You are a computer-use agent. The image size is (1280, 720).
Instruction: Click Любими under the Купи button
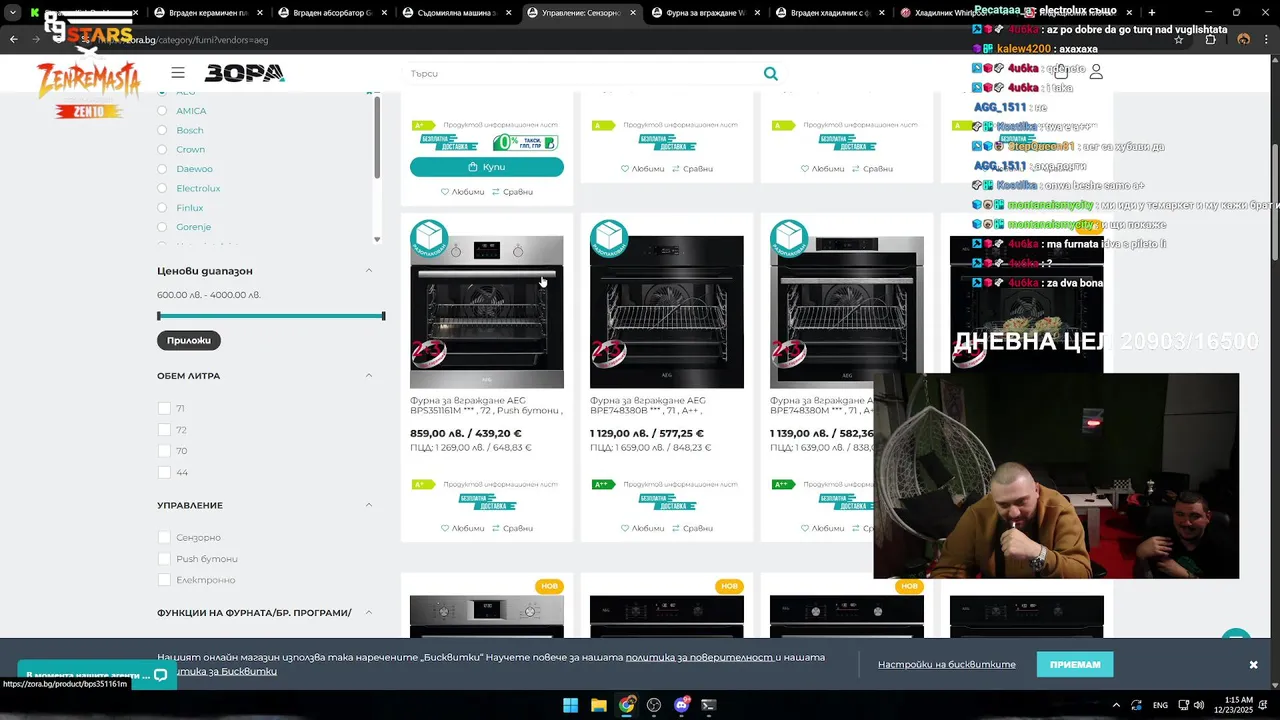pos(462,191)
